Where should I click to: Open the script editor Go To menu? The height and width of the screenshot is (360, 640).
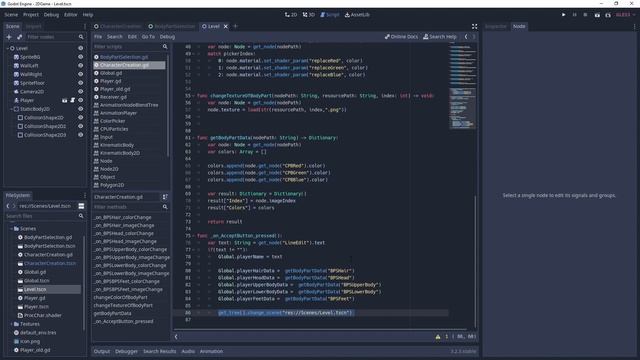click(x=148, y=37)
